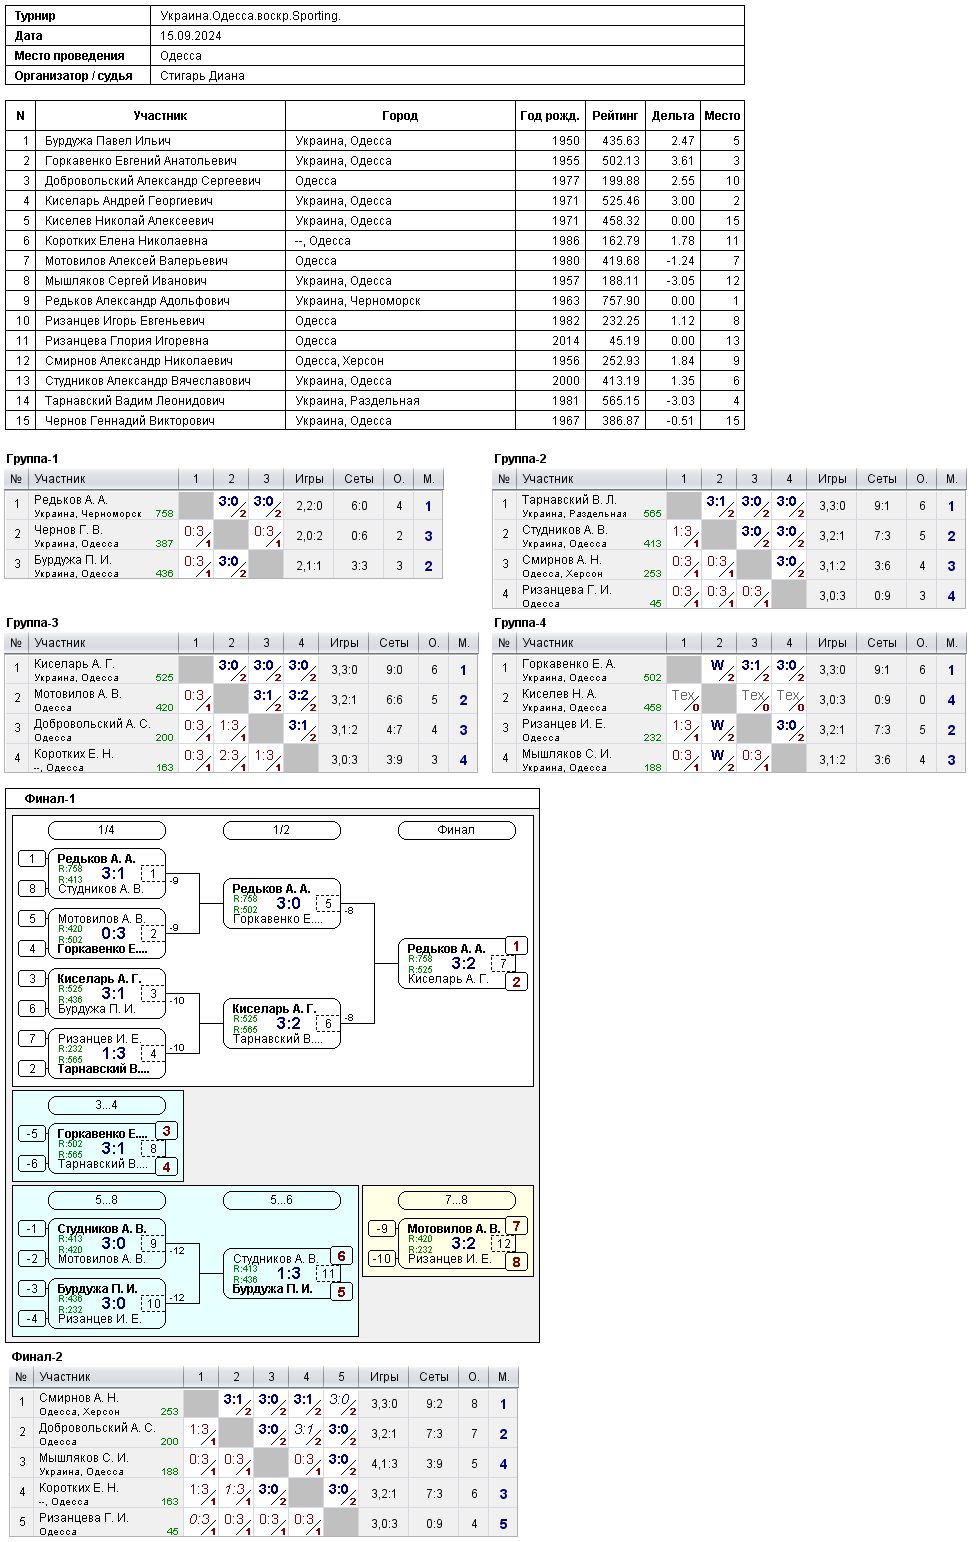Click the 3:2 score of Мотовилов–Ризанцев 7...8 match

click(464, 1244)
